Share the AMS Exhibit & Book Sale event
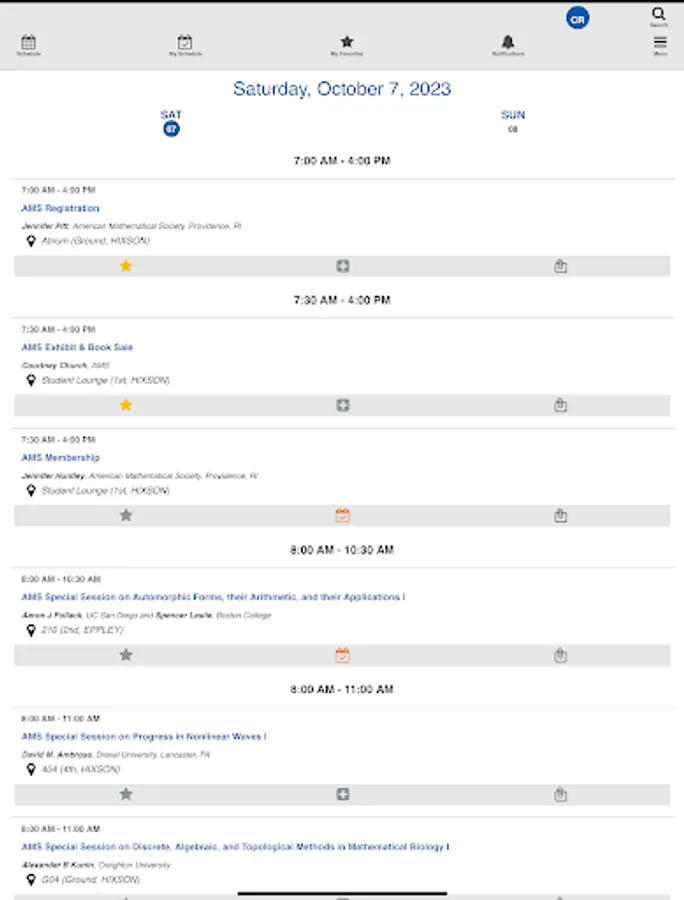Viewport: 684px width, 900px height. pos(560,405)
